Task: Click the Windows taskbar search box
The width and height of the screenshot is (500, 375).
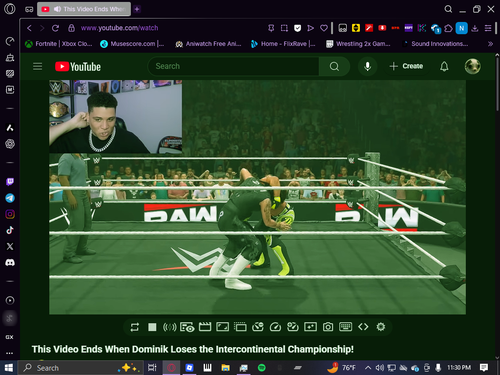Action: coord(80,368)
